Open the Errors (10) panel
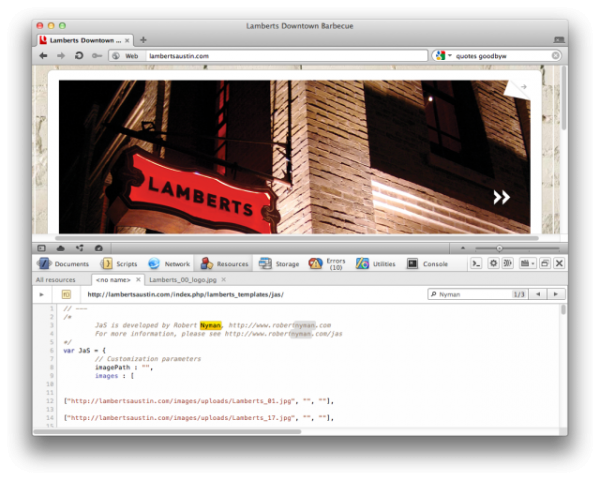600x480 pixels. coord(327,264)
